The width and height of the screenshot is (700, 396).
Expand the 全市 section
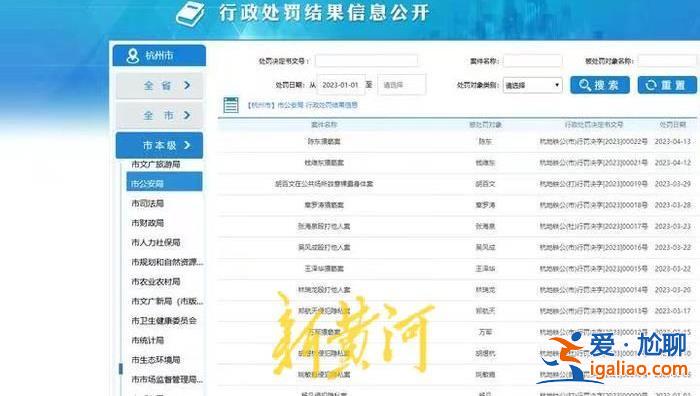point(159,116)
